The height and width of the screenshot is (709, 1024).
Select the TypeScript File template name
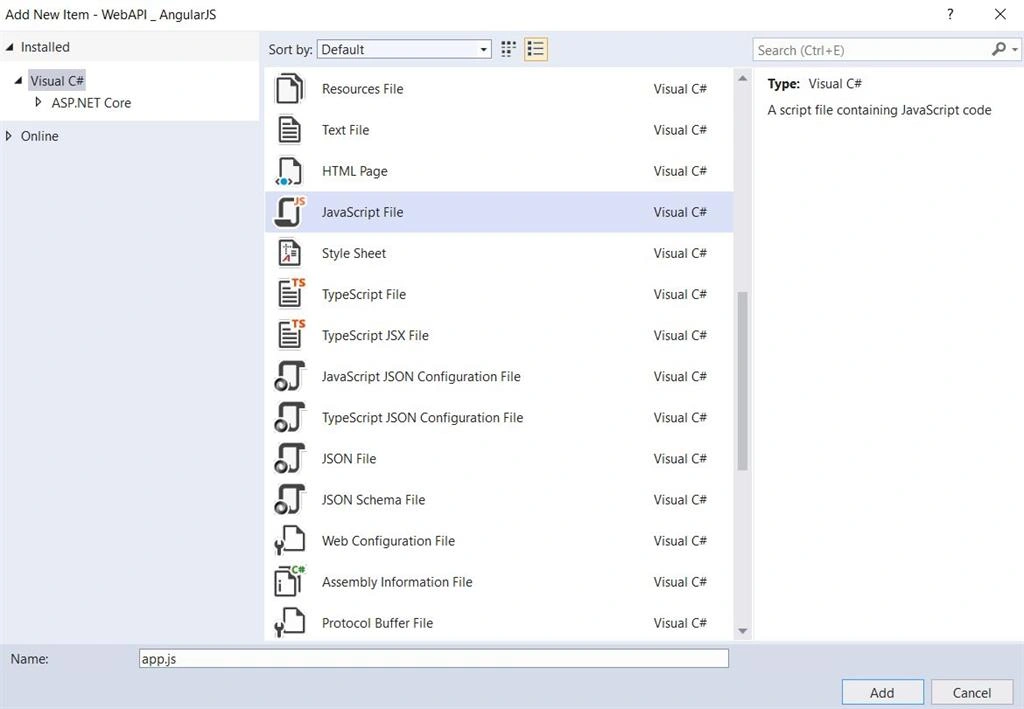click(364, 294)
